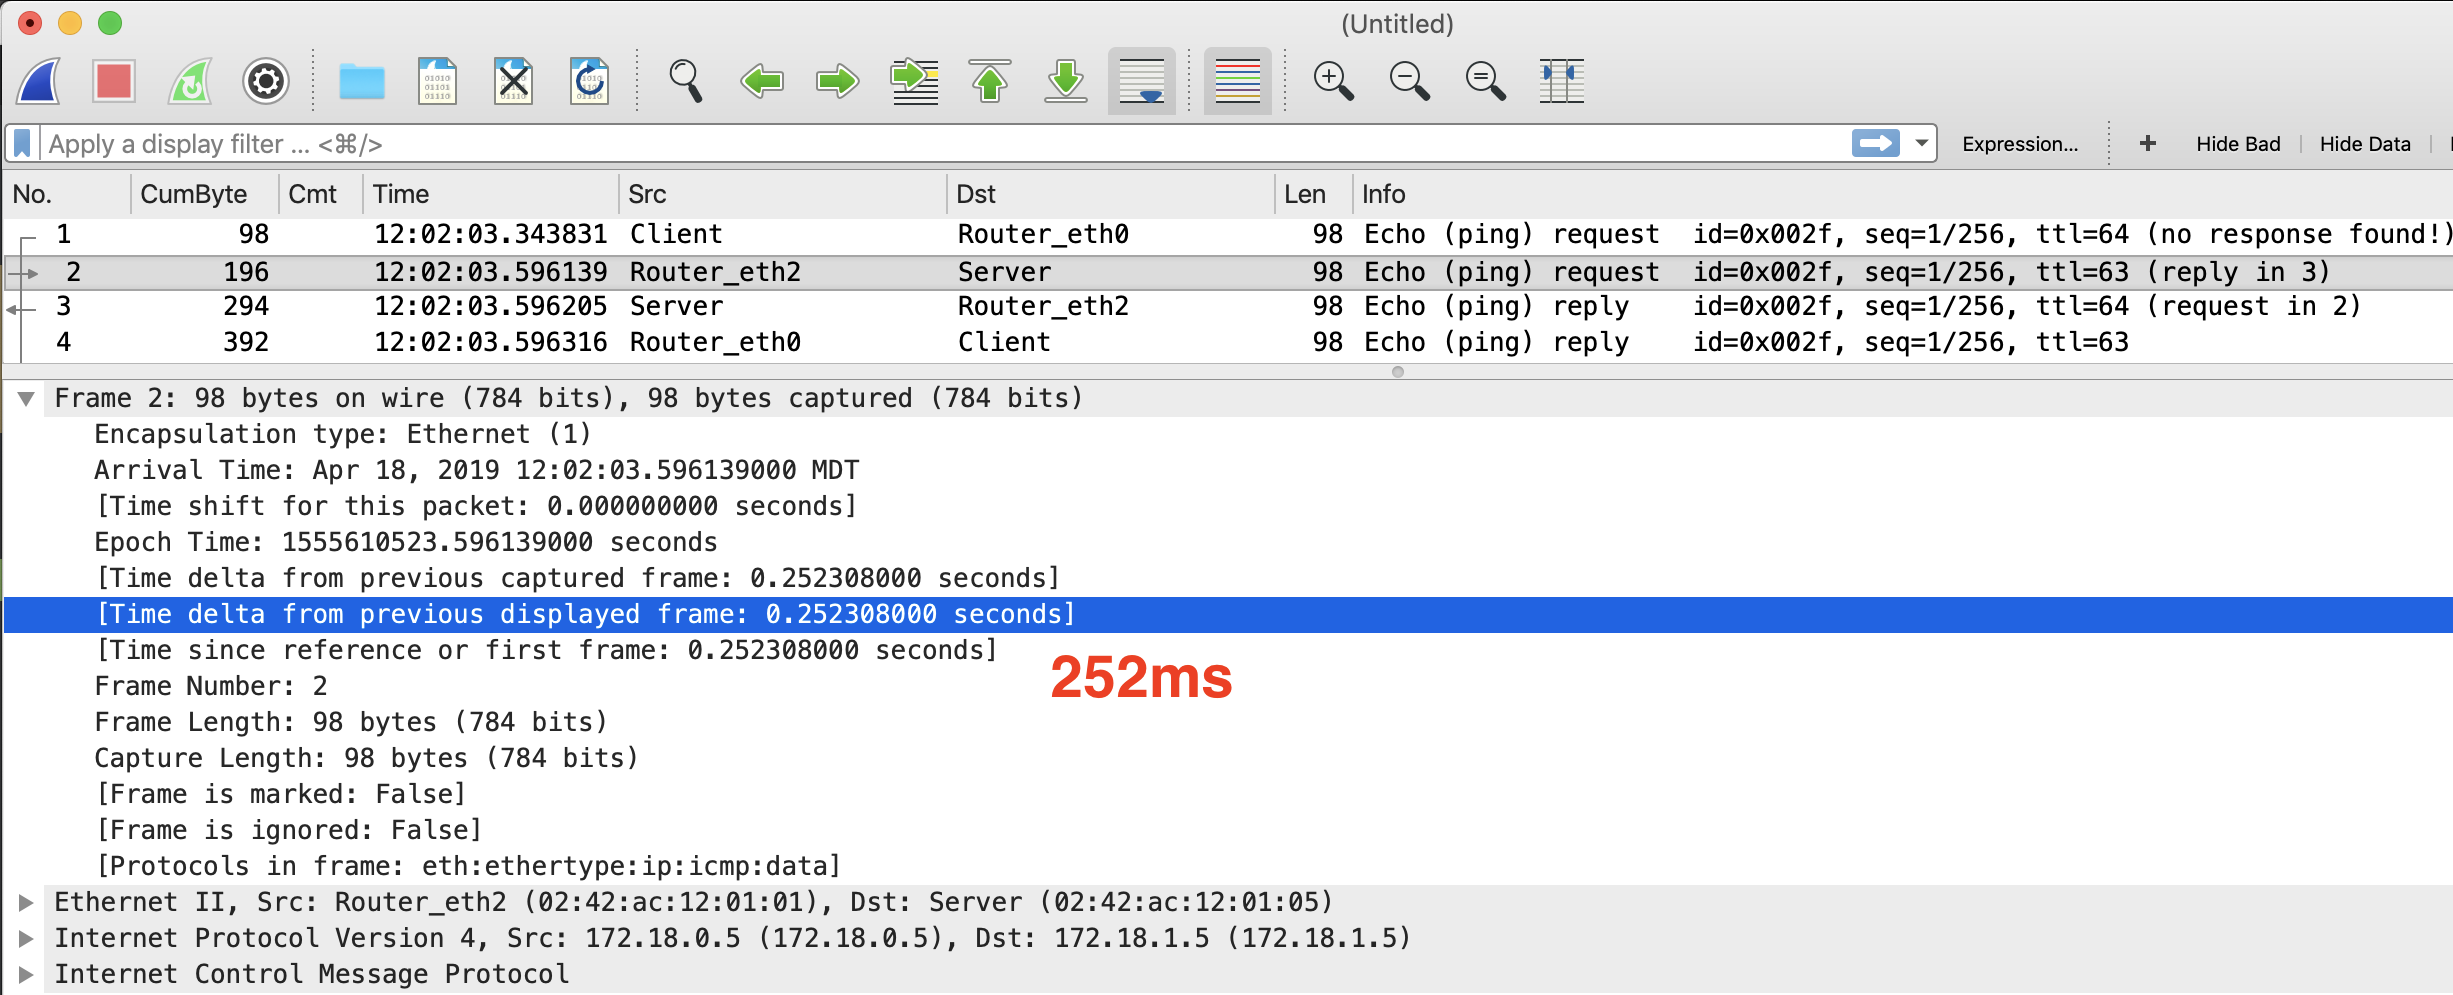
Task: Sort by the Dst column header
Action: (1110, 194)
